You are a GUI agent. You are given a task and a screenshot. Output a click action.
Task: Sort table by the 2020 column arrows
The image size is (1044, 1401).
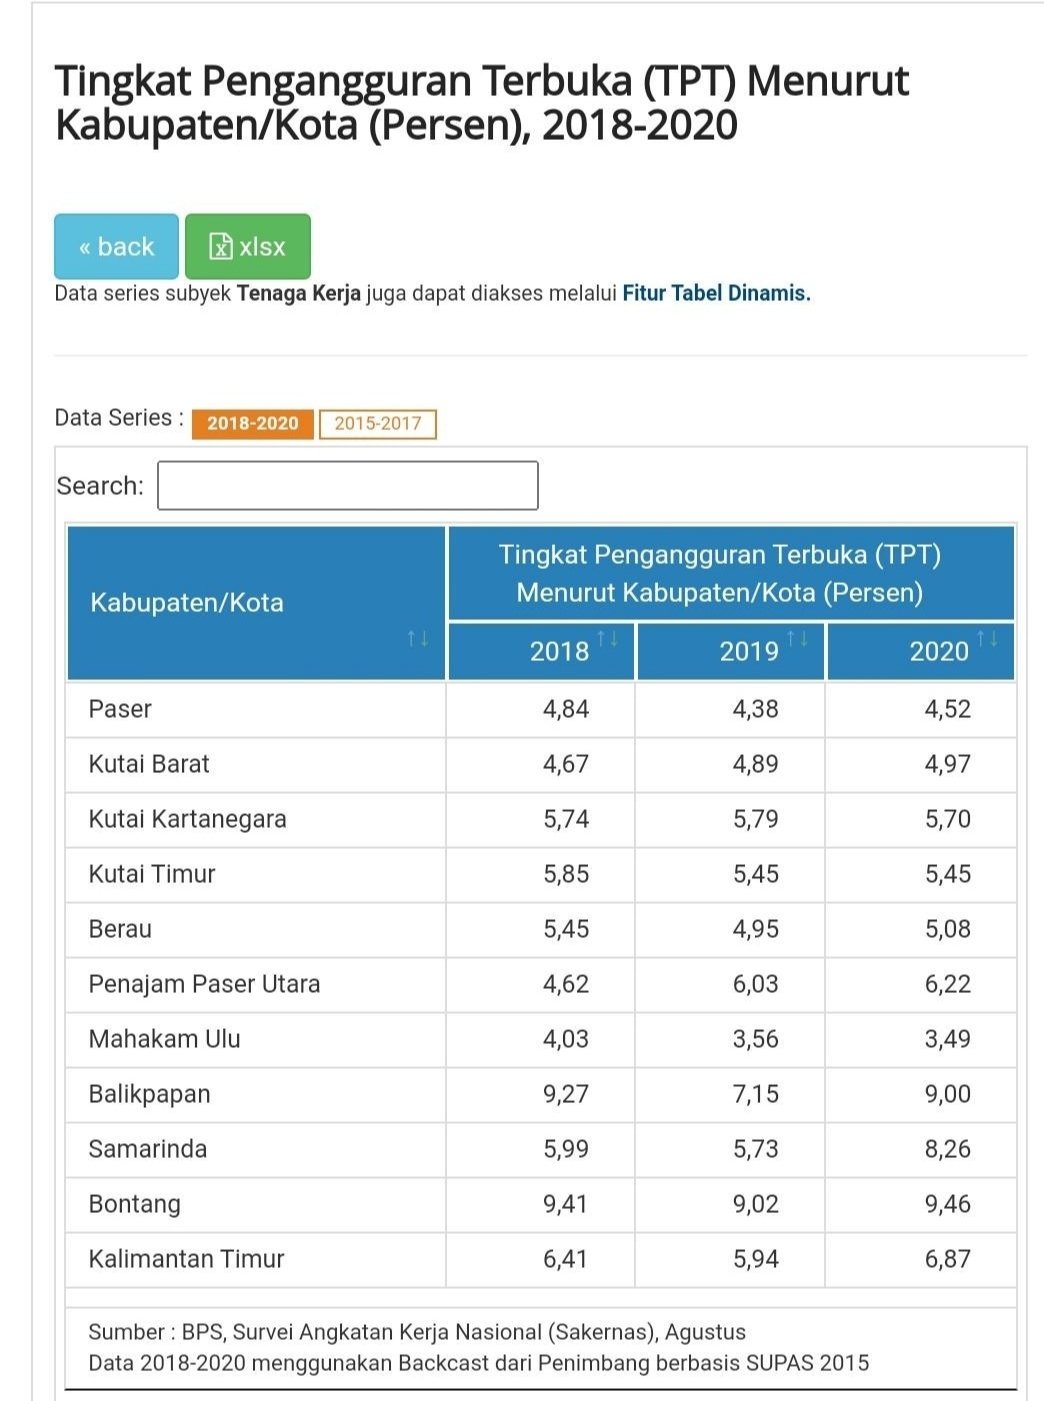click(987, 638)
